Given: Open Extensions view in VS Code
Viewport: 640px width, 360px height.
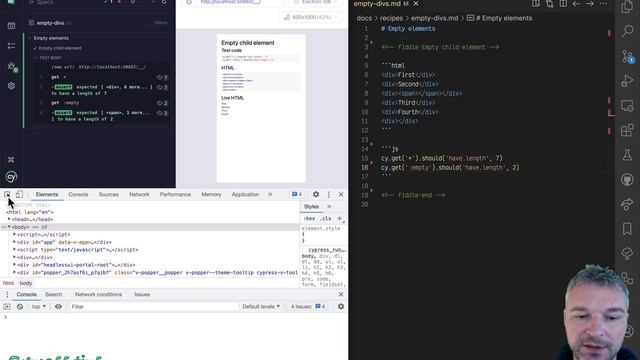Looking at the screenshot, I should click(x=627, y=131).
